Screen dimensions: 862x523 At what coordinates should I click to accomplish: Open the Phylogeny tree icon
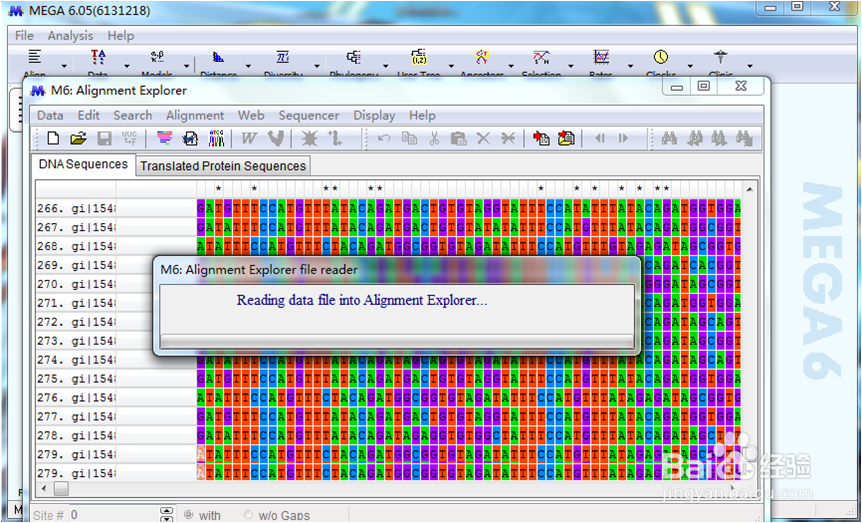coord(353,57)
